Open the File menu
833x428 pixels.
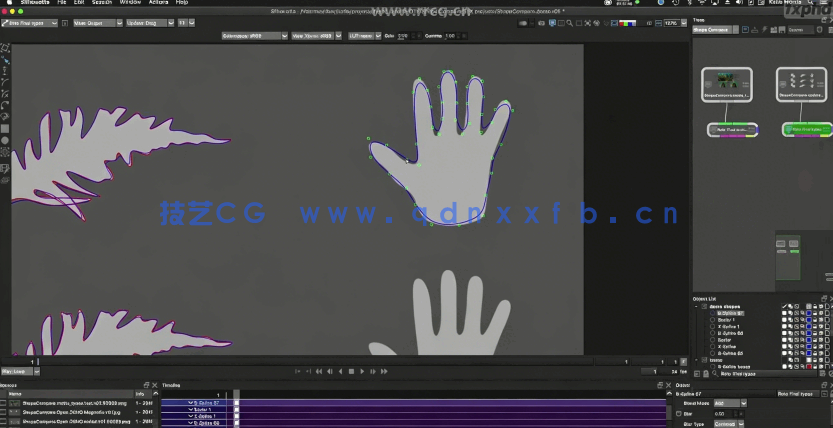click(x=62, y=3)
